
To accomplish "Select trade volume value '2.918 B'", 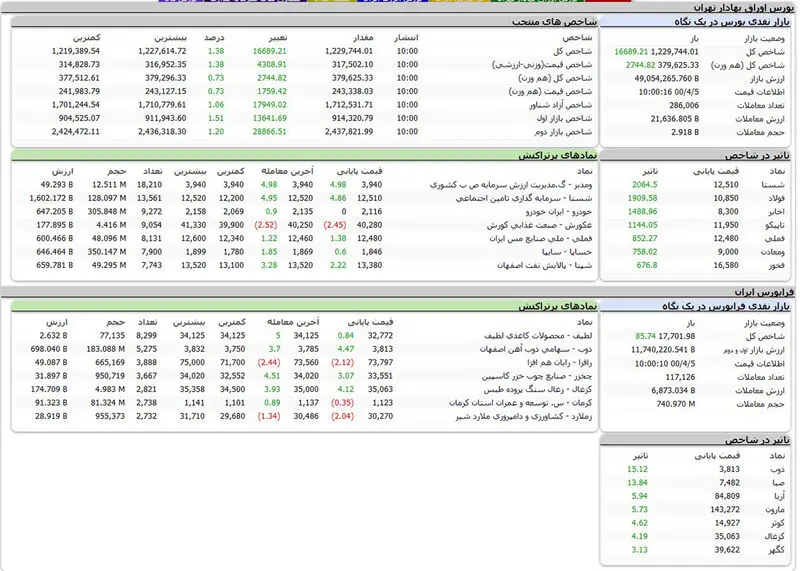I will [x=685, y=132].
